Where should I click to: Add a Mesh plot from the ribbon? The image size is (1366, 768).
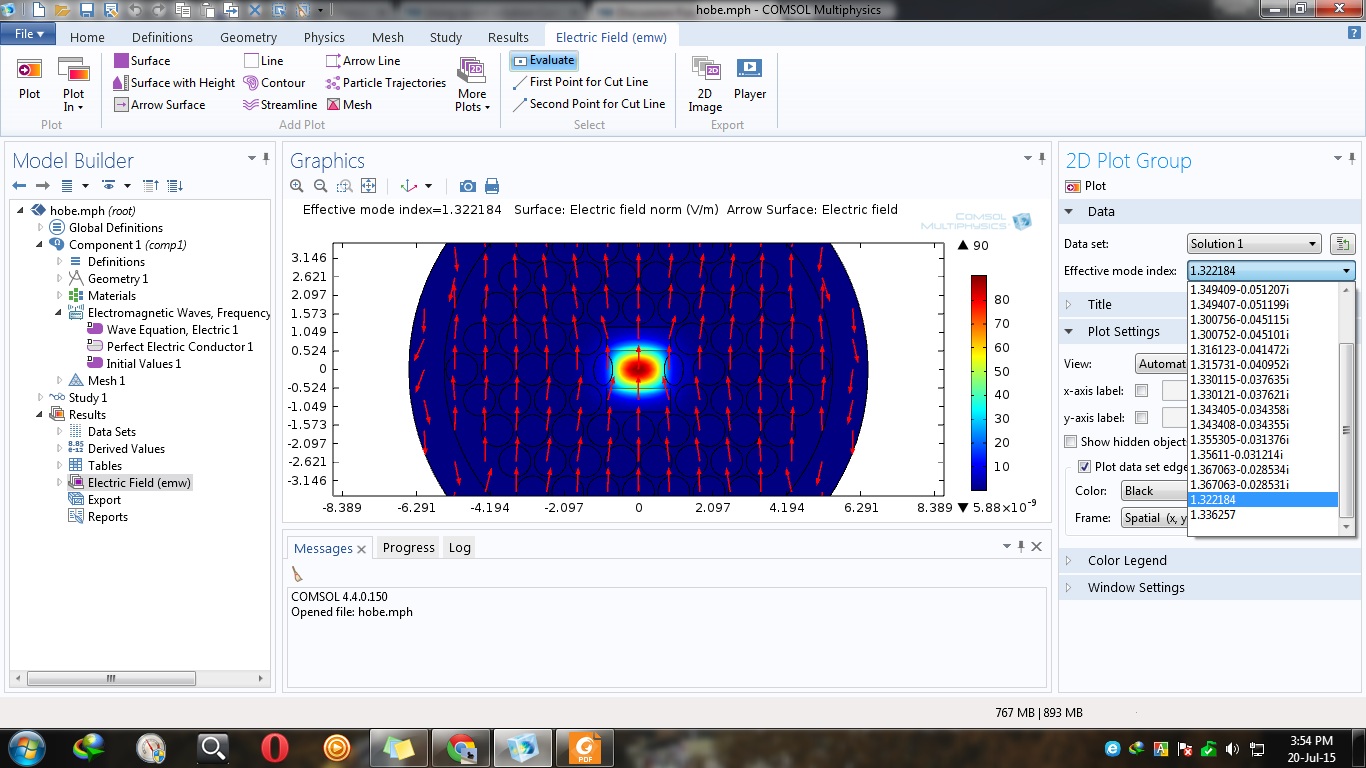click(x=349, y=105)
